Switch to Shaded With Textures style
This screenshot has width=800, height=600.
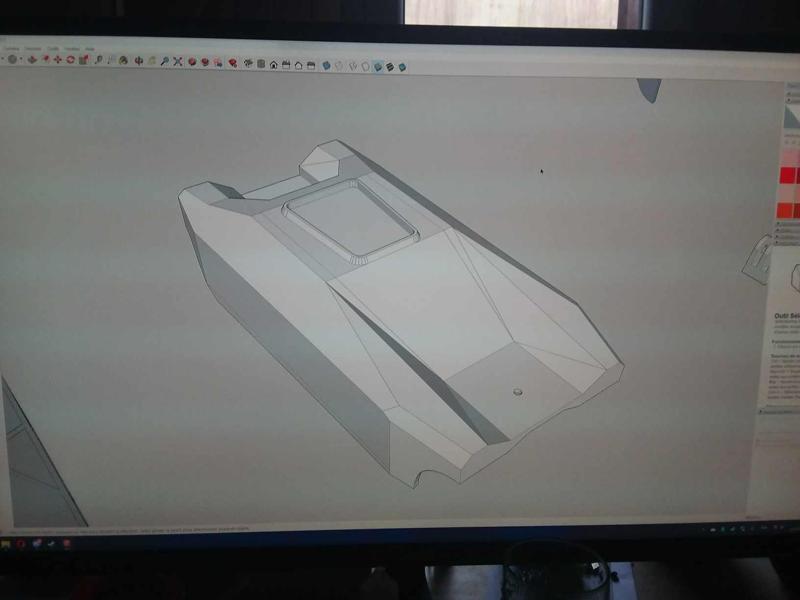click(x=390, y=67)
